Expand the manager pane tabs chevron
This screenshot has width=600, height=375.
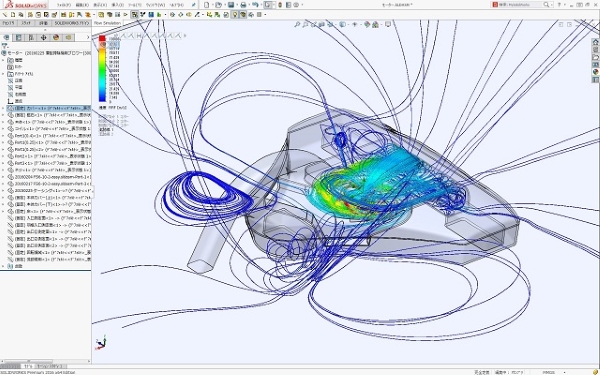pyautogui.click(x=88, y=38)
